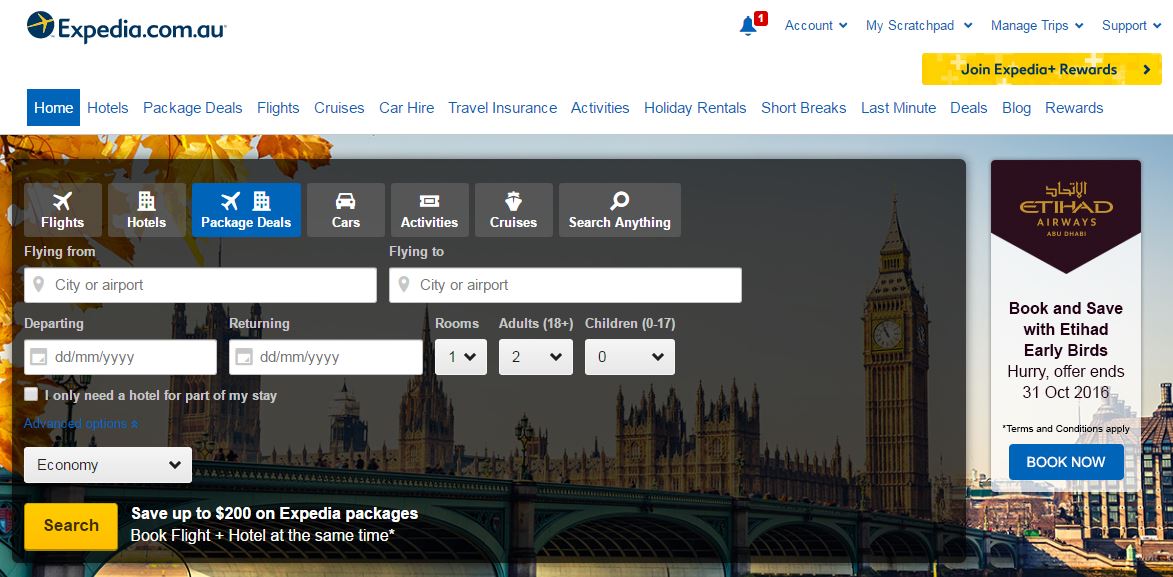Select the Cruises ship icon tab

[513, 210]
